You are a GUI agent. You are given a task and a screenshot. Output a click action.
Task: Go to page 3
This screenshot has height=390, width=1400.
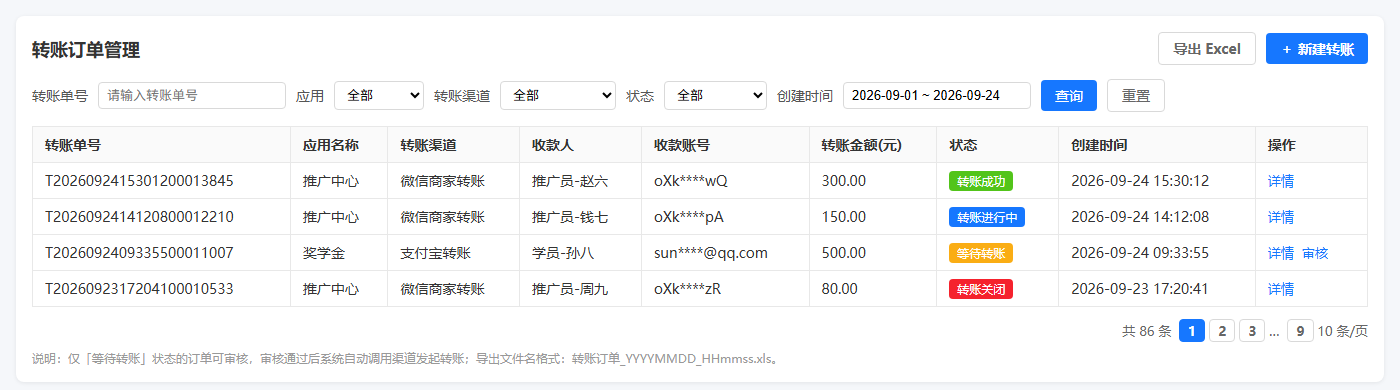1252,331
